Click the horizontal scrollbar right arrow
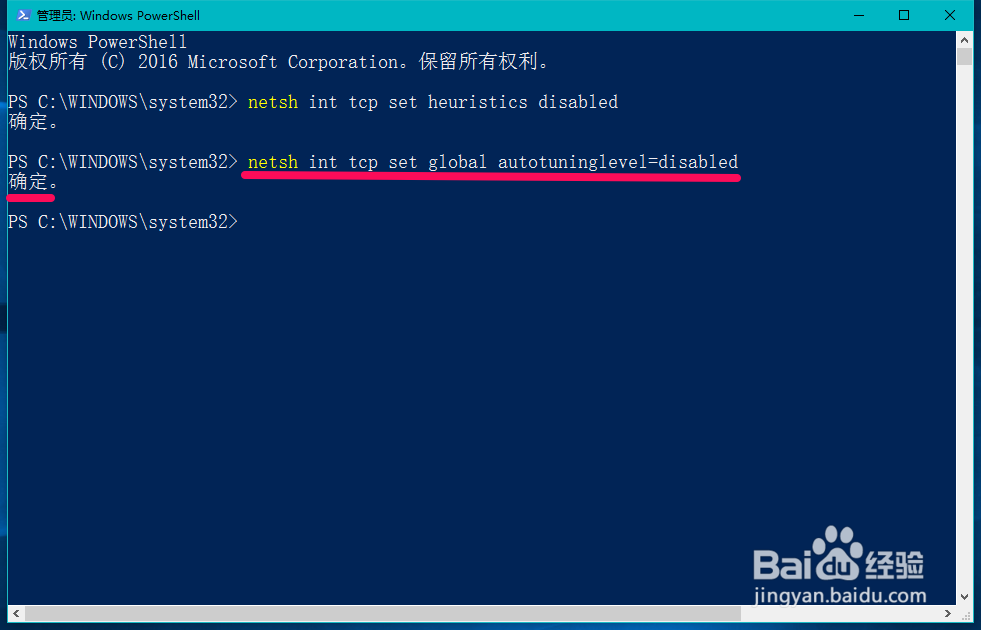This screenshot has height=630, width=981. tap(948, 613)
